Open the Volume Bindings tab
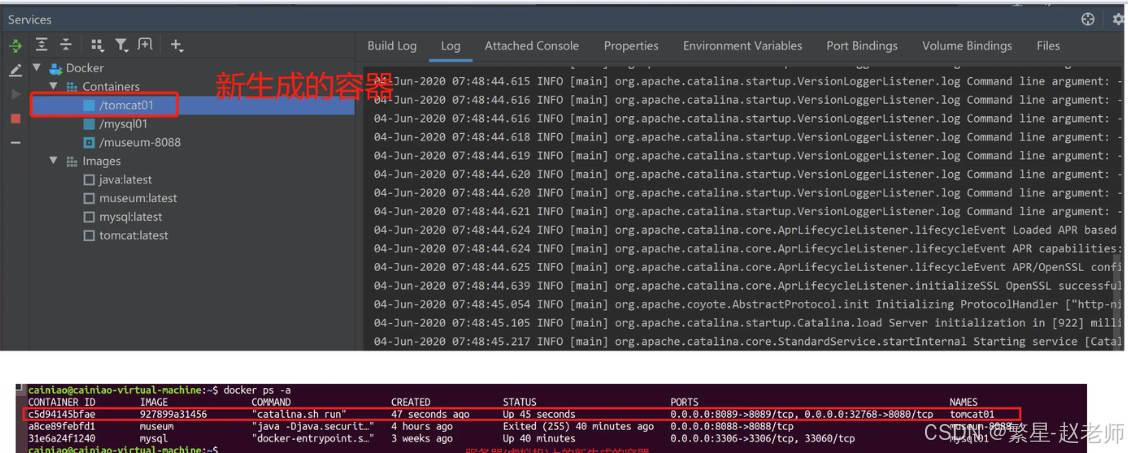 tap(967, 46)
